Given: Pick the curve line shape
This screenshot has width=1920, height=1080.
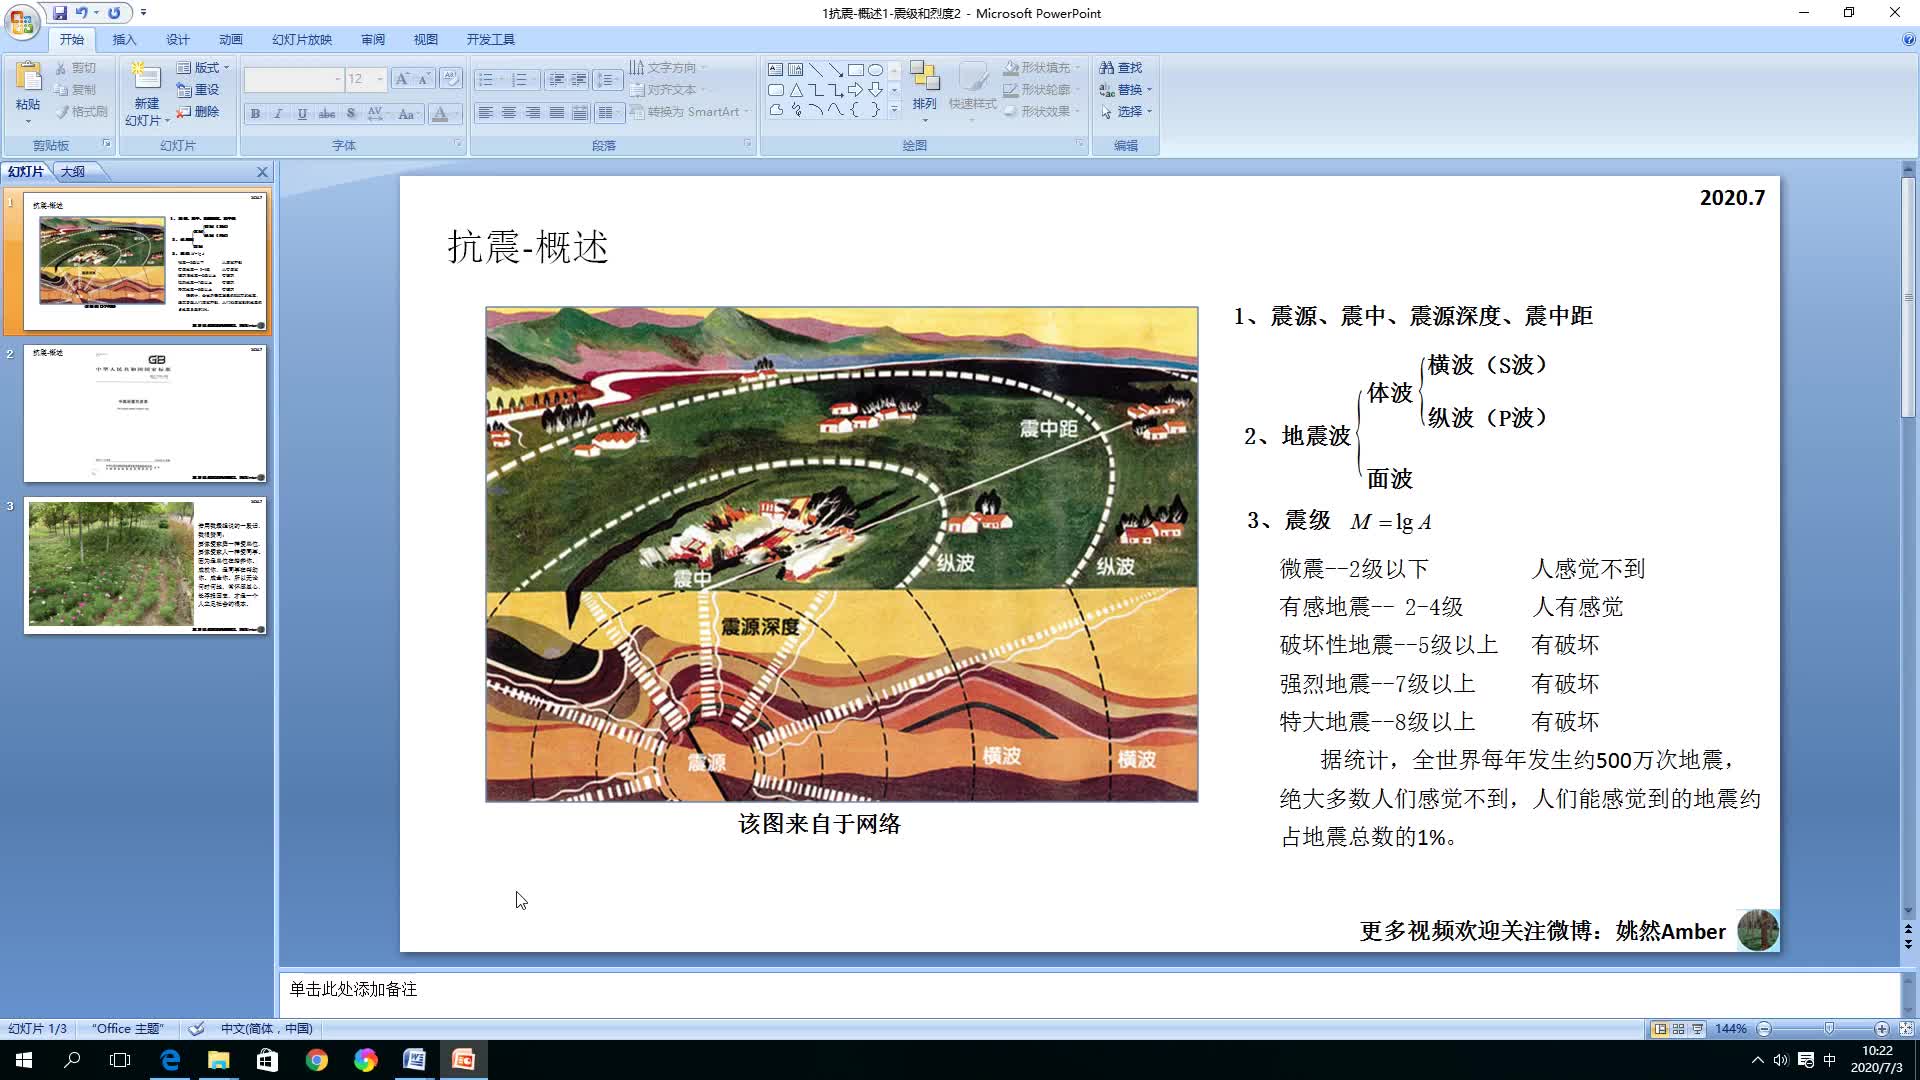Looking at the screenshot, I should tap(836, 110).
